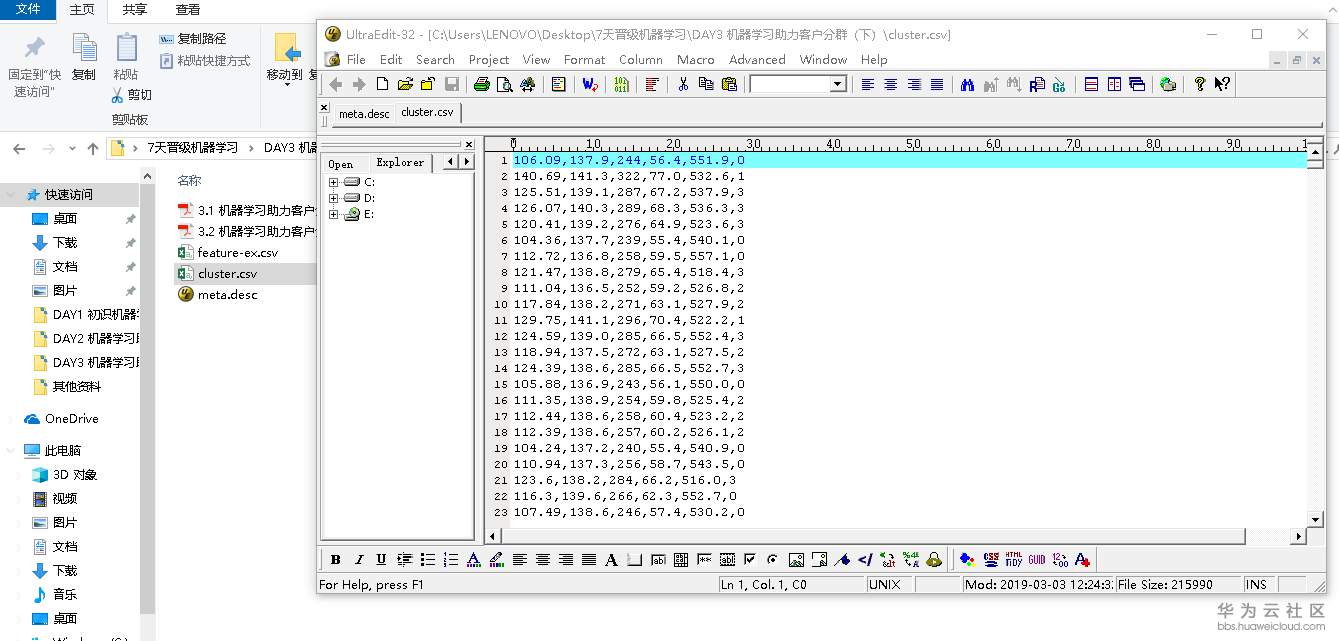Screen dimensions: 1339x641
Task: Click the Paste clipboard icon in UltraEdit
Action: [x=729, y=84]
